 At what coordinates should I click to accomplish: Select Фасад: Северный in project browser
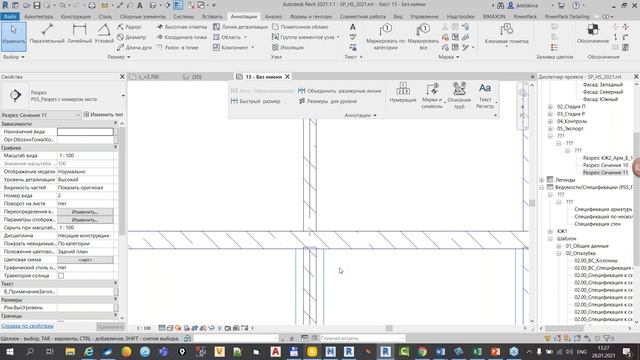[x=603, y=92]
